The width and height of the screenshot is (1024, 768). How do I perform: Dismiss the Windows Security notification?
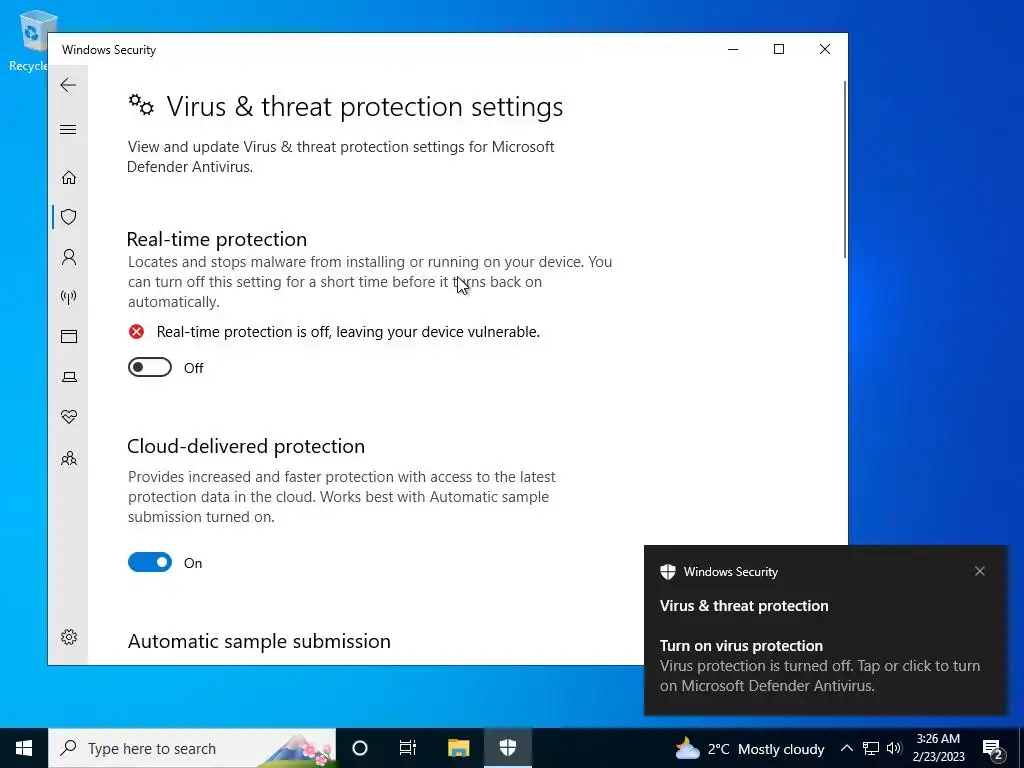click(980, 571)
